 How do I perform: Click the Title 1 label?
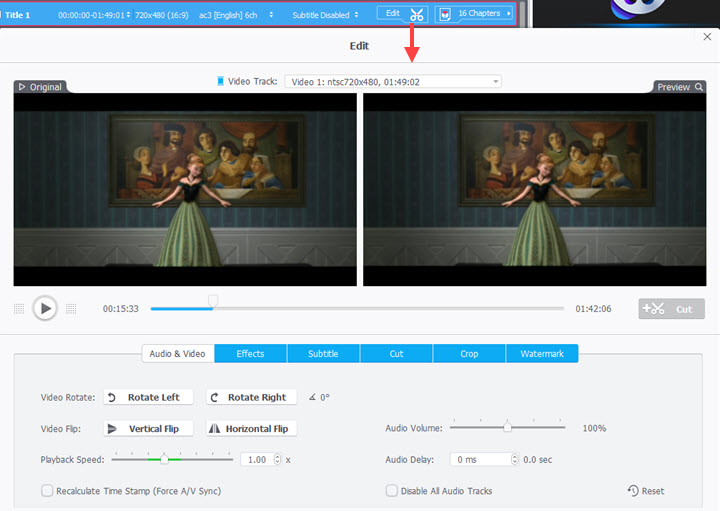point(17,15)
